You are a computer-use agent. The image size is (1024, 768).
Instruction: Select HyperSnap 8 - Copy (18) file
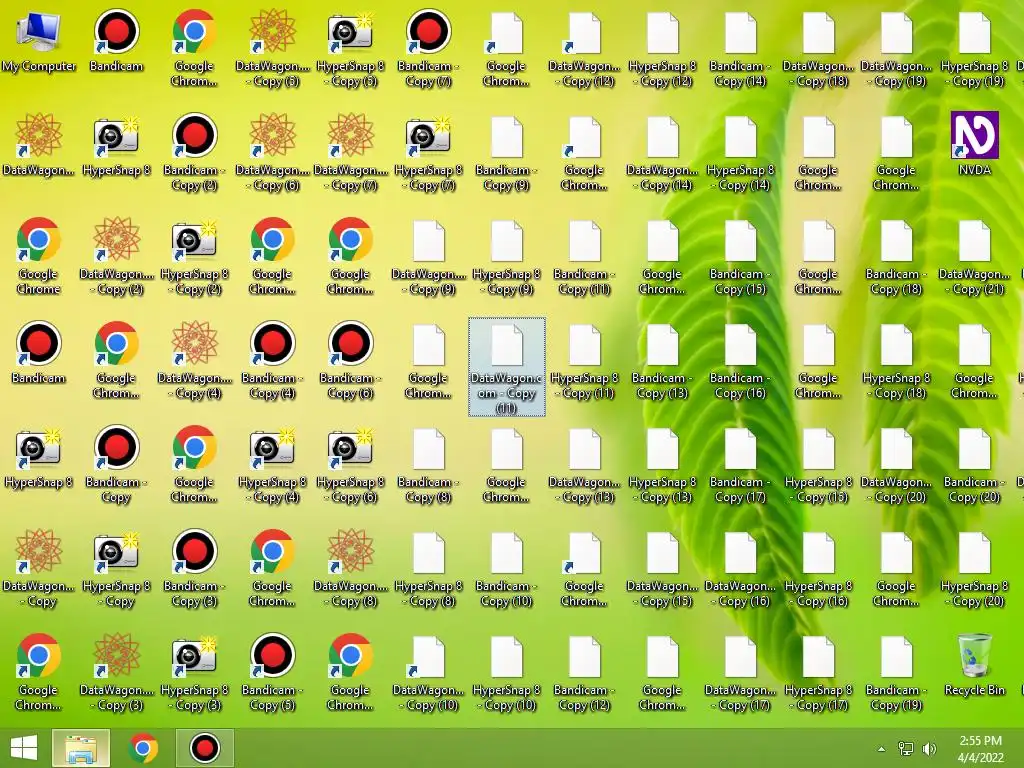[x=896, y=360]
